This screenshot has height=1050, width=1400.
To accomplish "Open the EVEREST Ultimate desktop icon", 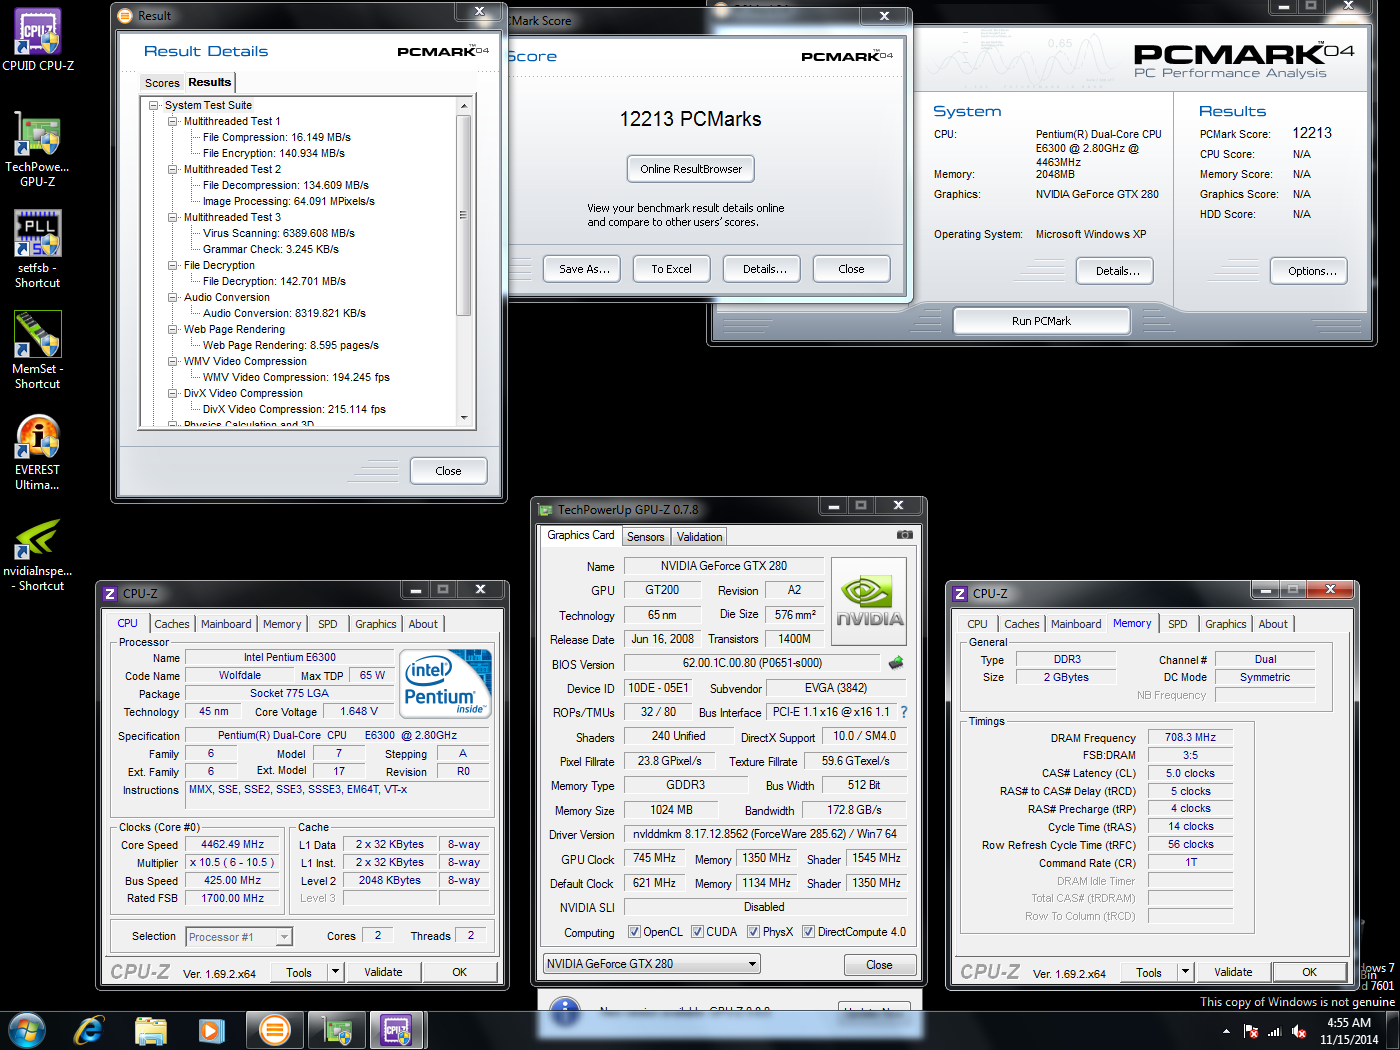I will 38,452.
